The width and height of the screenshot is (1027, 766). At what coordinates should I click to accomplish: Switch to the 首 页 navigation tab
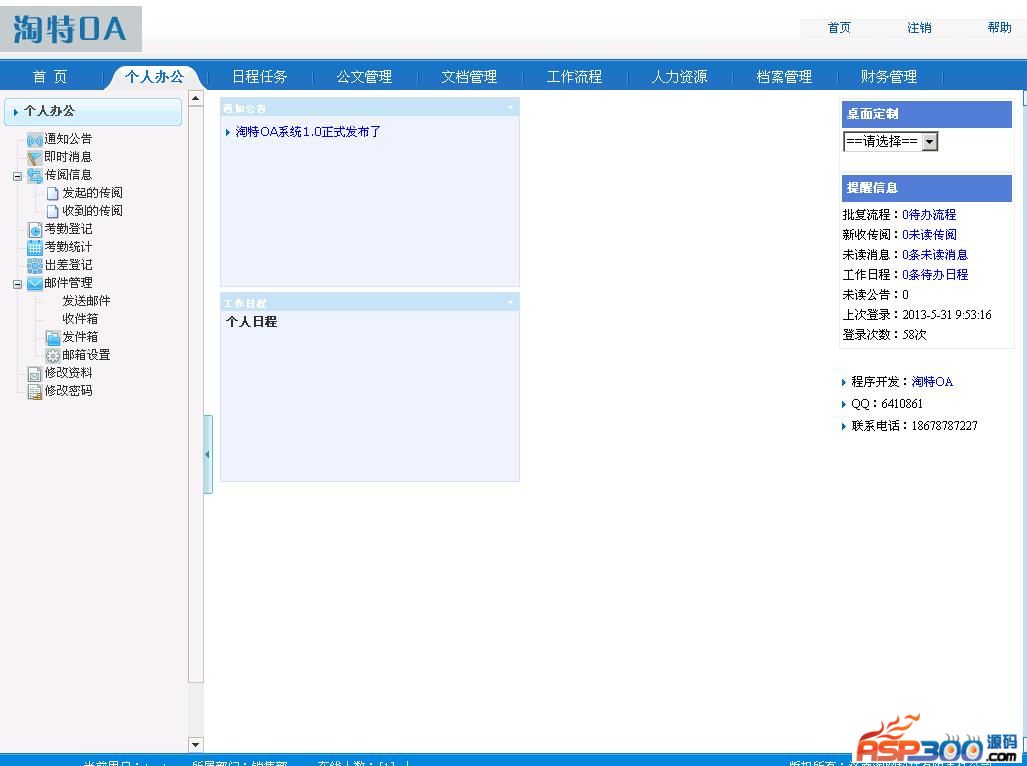click(50, 77)
